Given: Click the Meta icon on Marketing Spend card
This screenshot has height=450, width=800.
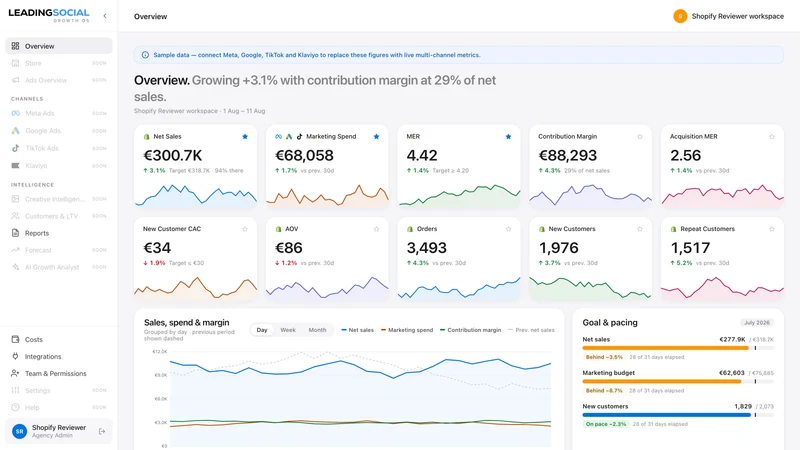Looking at the screenshot, I should (x=279, y=137).
